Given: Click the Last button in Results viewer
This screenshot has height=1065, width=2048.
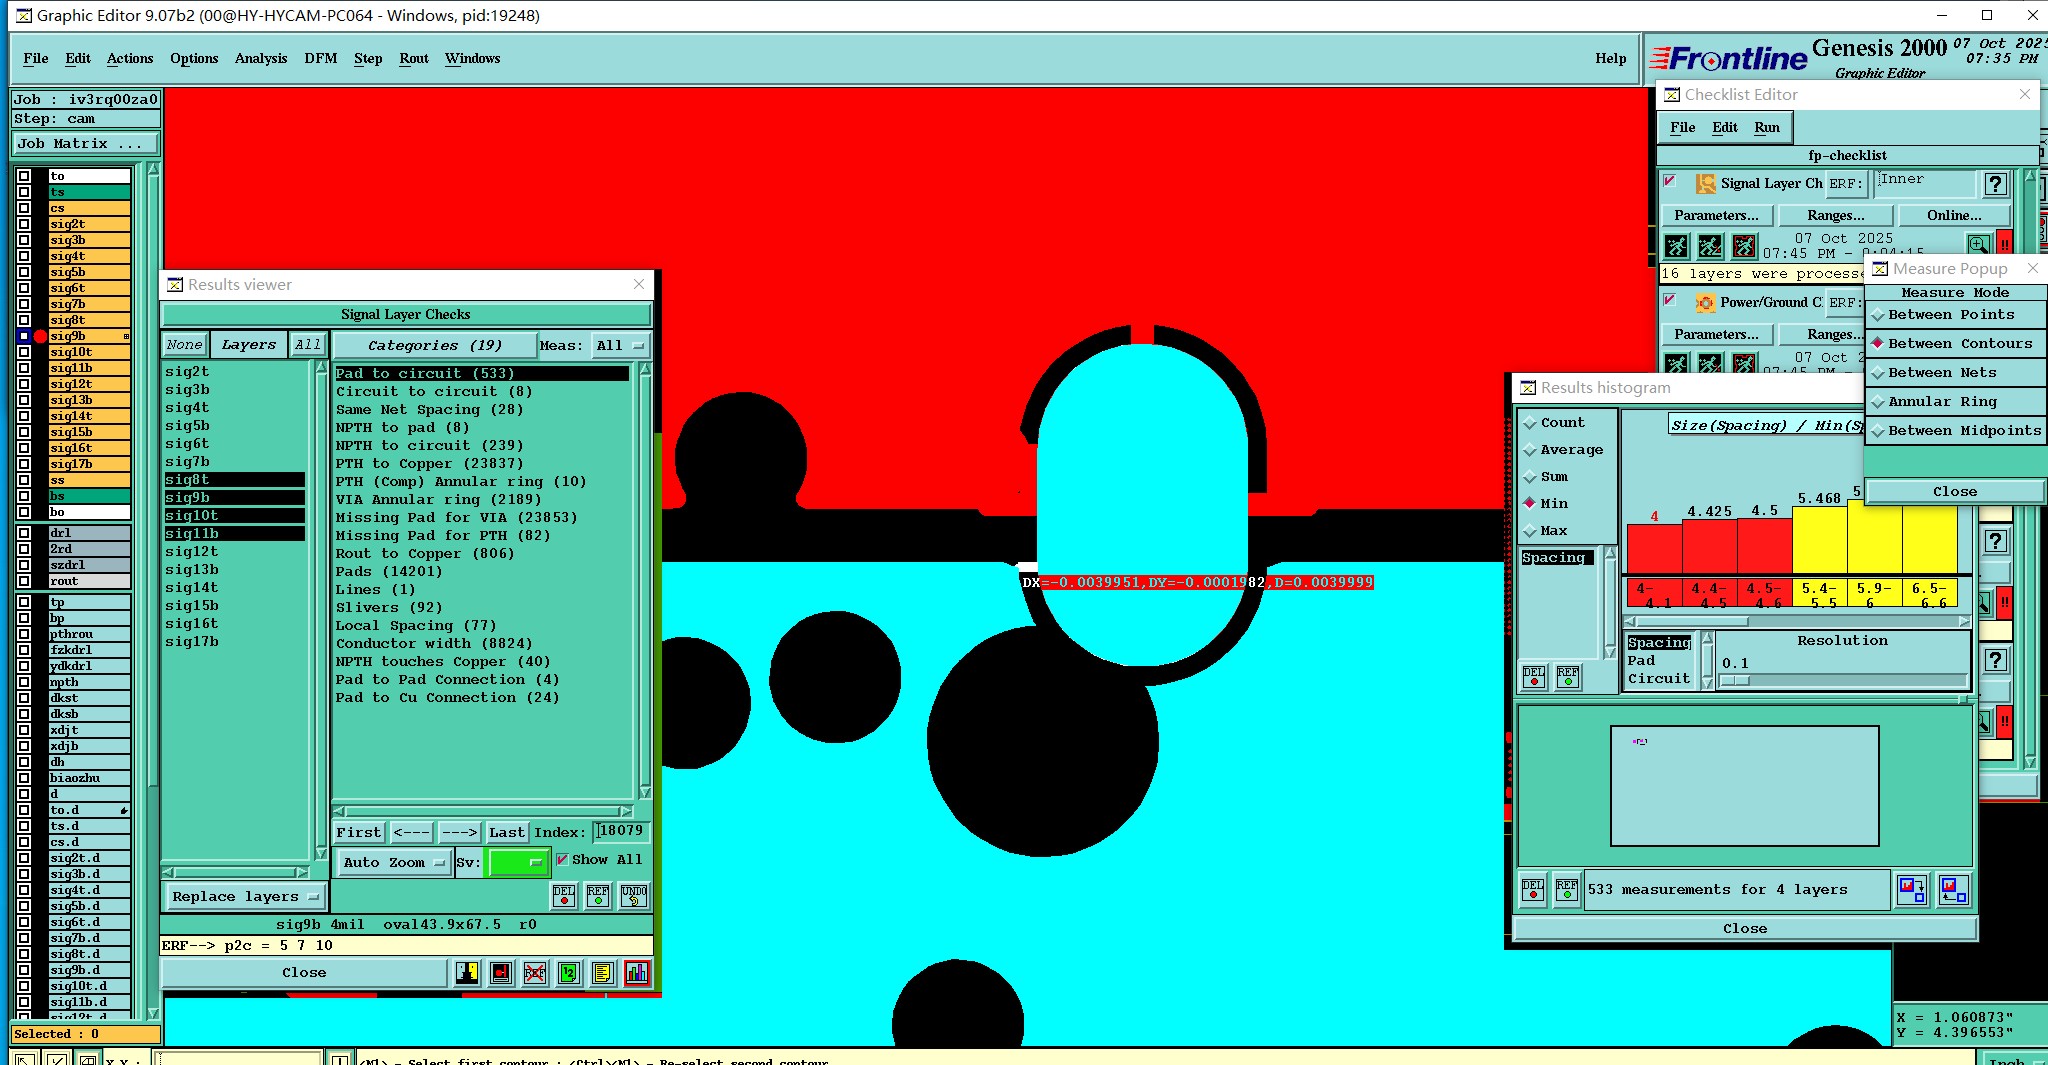Looking at the screenshot, I should tap(506, 832).
